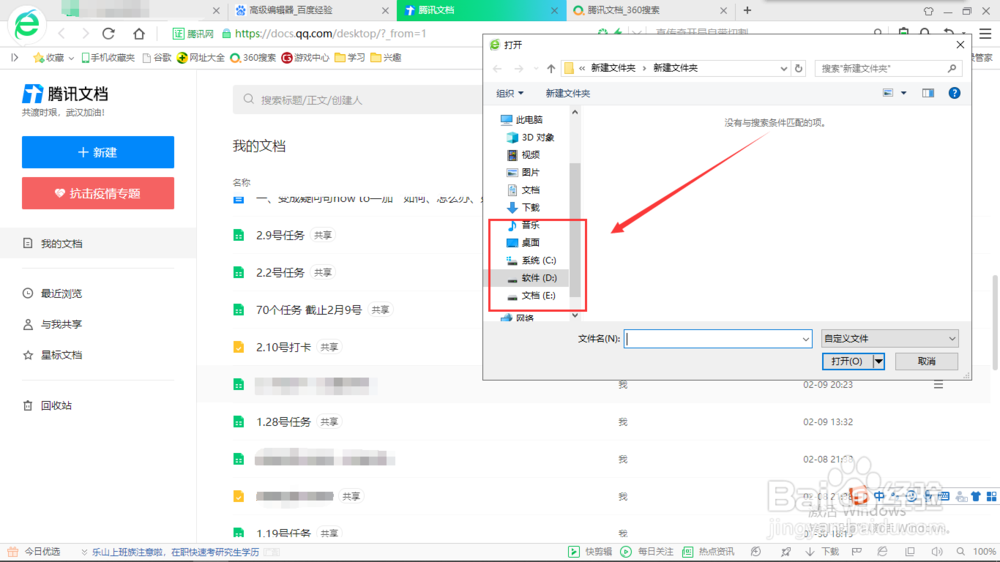The height and width of the screenshot is (562, 1000).
Task: Expand the 打开 button split arrow
Action: point(879,361)
